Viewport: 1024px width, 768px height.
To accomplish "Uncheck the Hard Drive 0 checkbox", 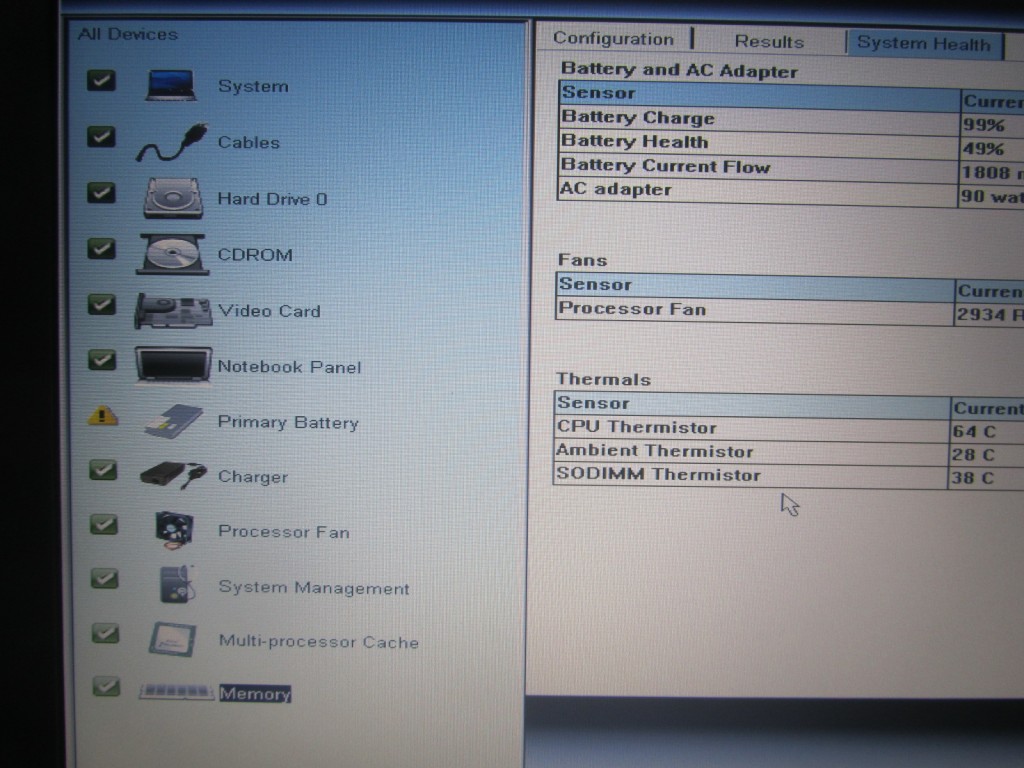I will click(x=101, y=192).
